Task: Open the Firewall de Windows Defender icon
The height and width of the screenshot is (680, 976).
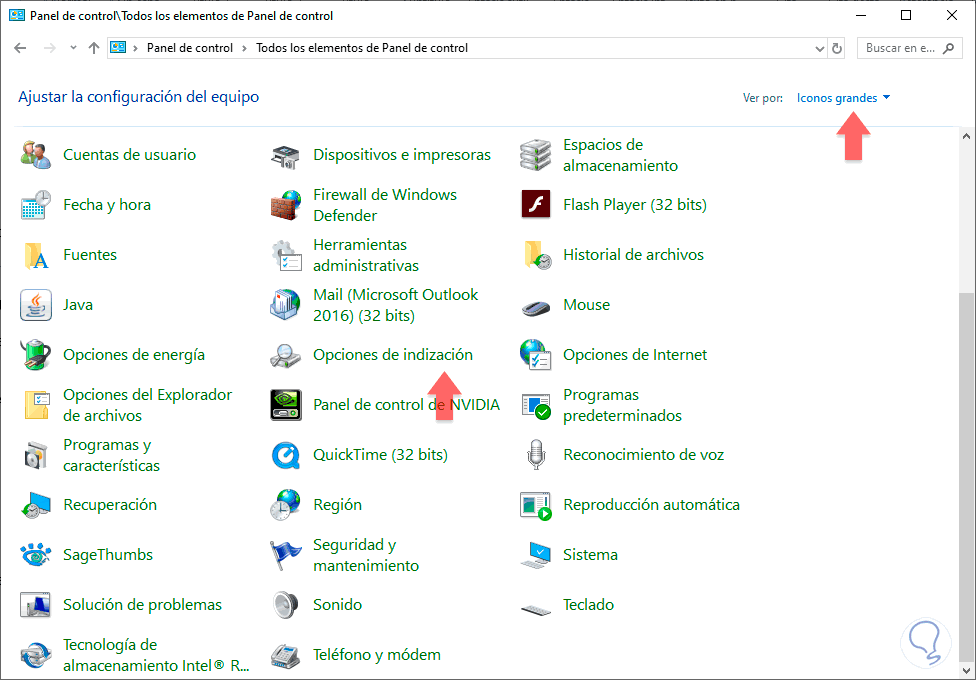Action: coord(286,205)
